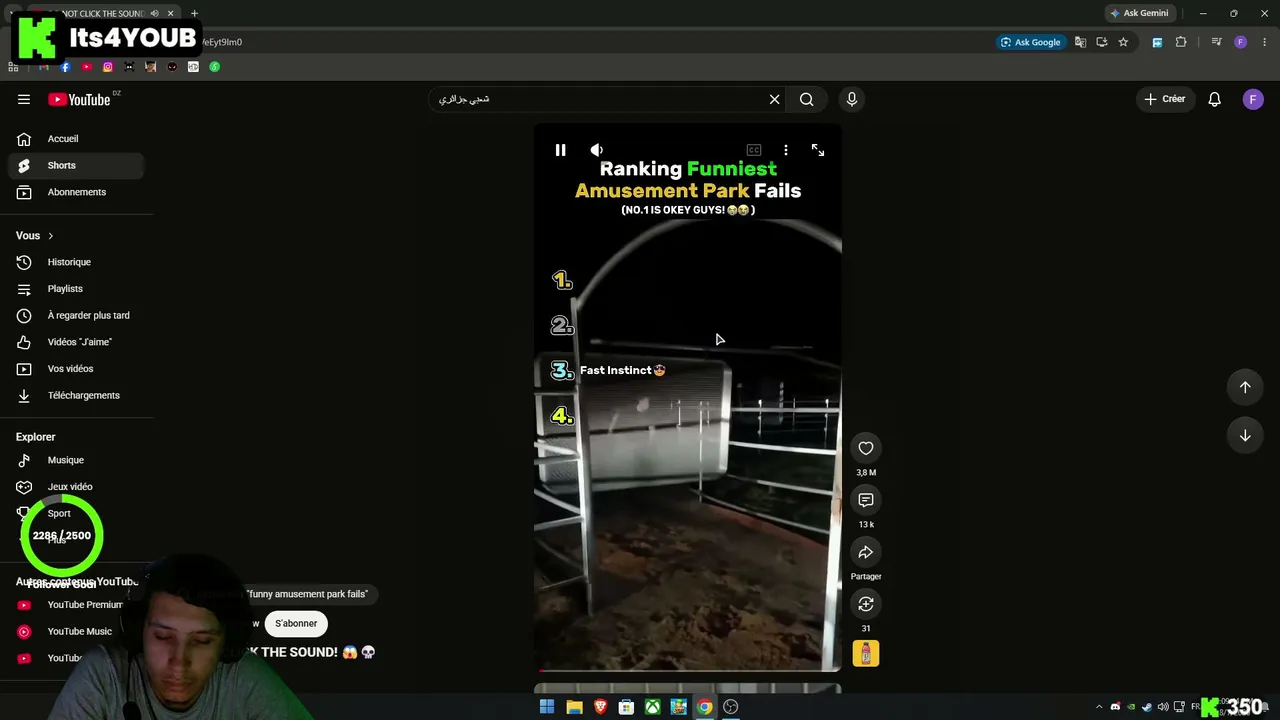Open YouTube notifications bell
The width and height of the screenshot is (1280, 720).
1214,99
